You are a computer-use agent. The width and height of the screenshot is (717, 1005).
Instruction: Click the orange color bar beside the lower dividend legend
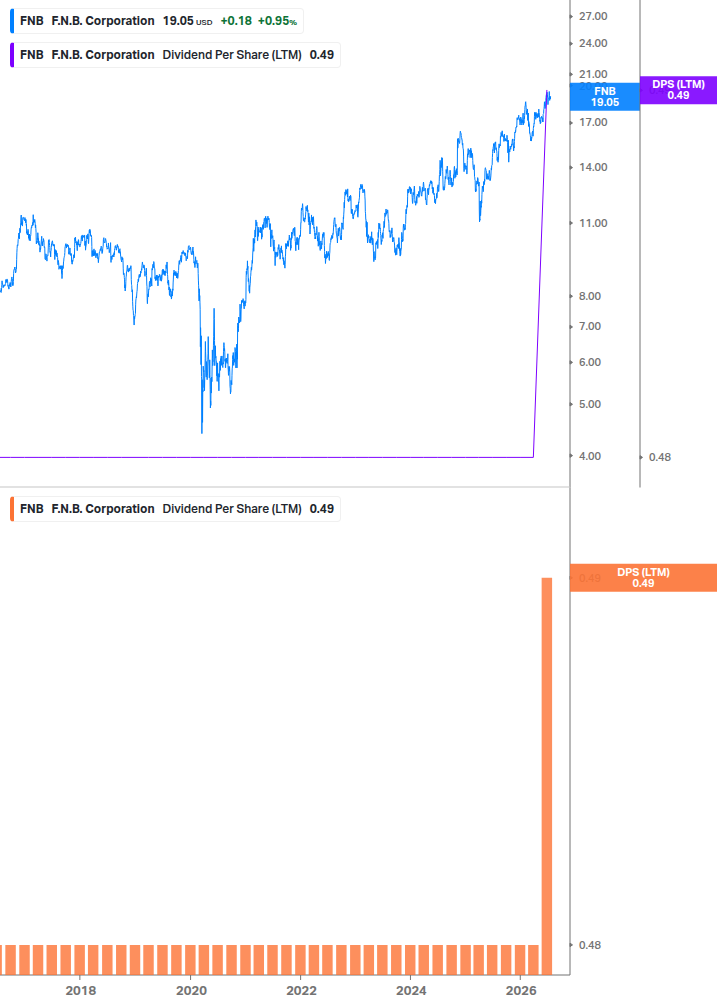pyautogui.click(x=12, y=509)
